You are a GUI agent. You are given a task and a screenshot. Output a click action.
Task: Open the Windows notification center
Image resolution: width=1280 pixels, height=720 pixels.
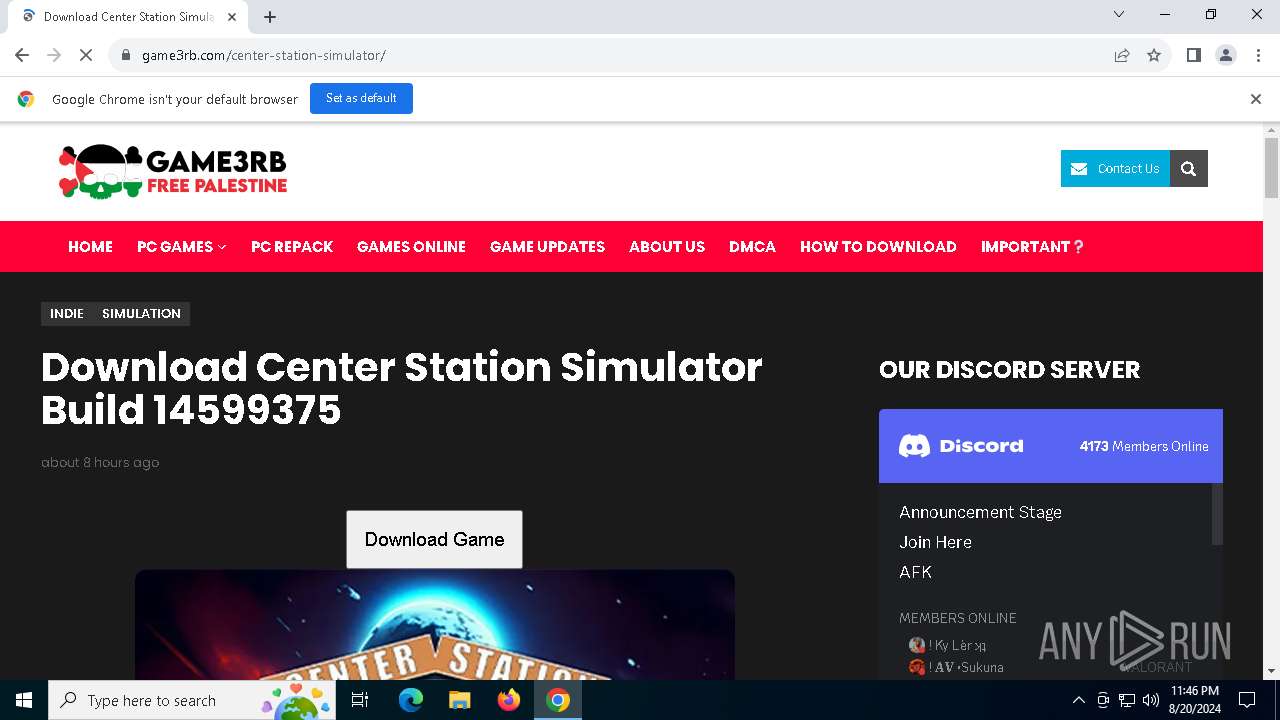(1247, 700)
